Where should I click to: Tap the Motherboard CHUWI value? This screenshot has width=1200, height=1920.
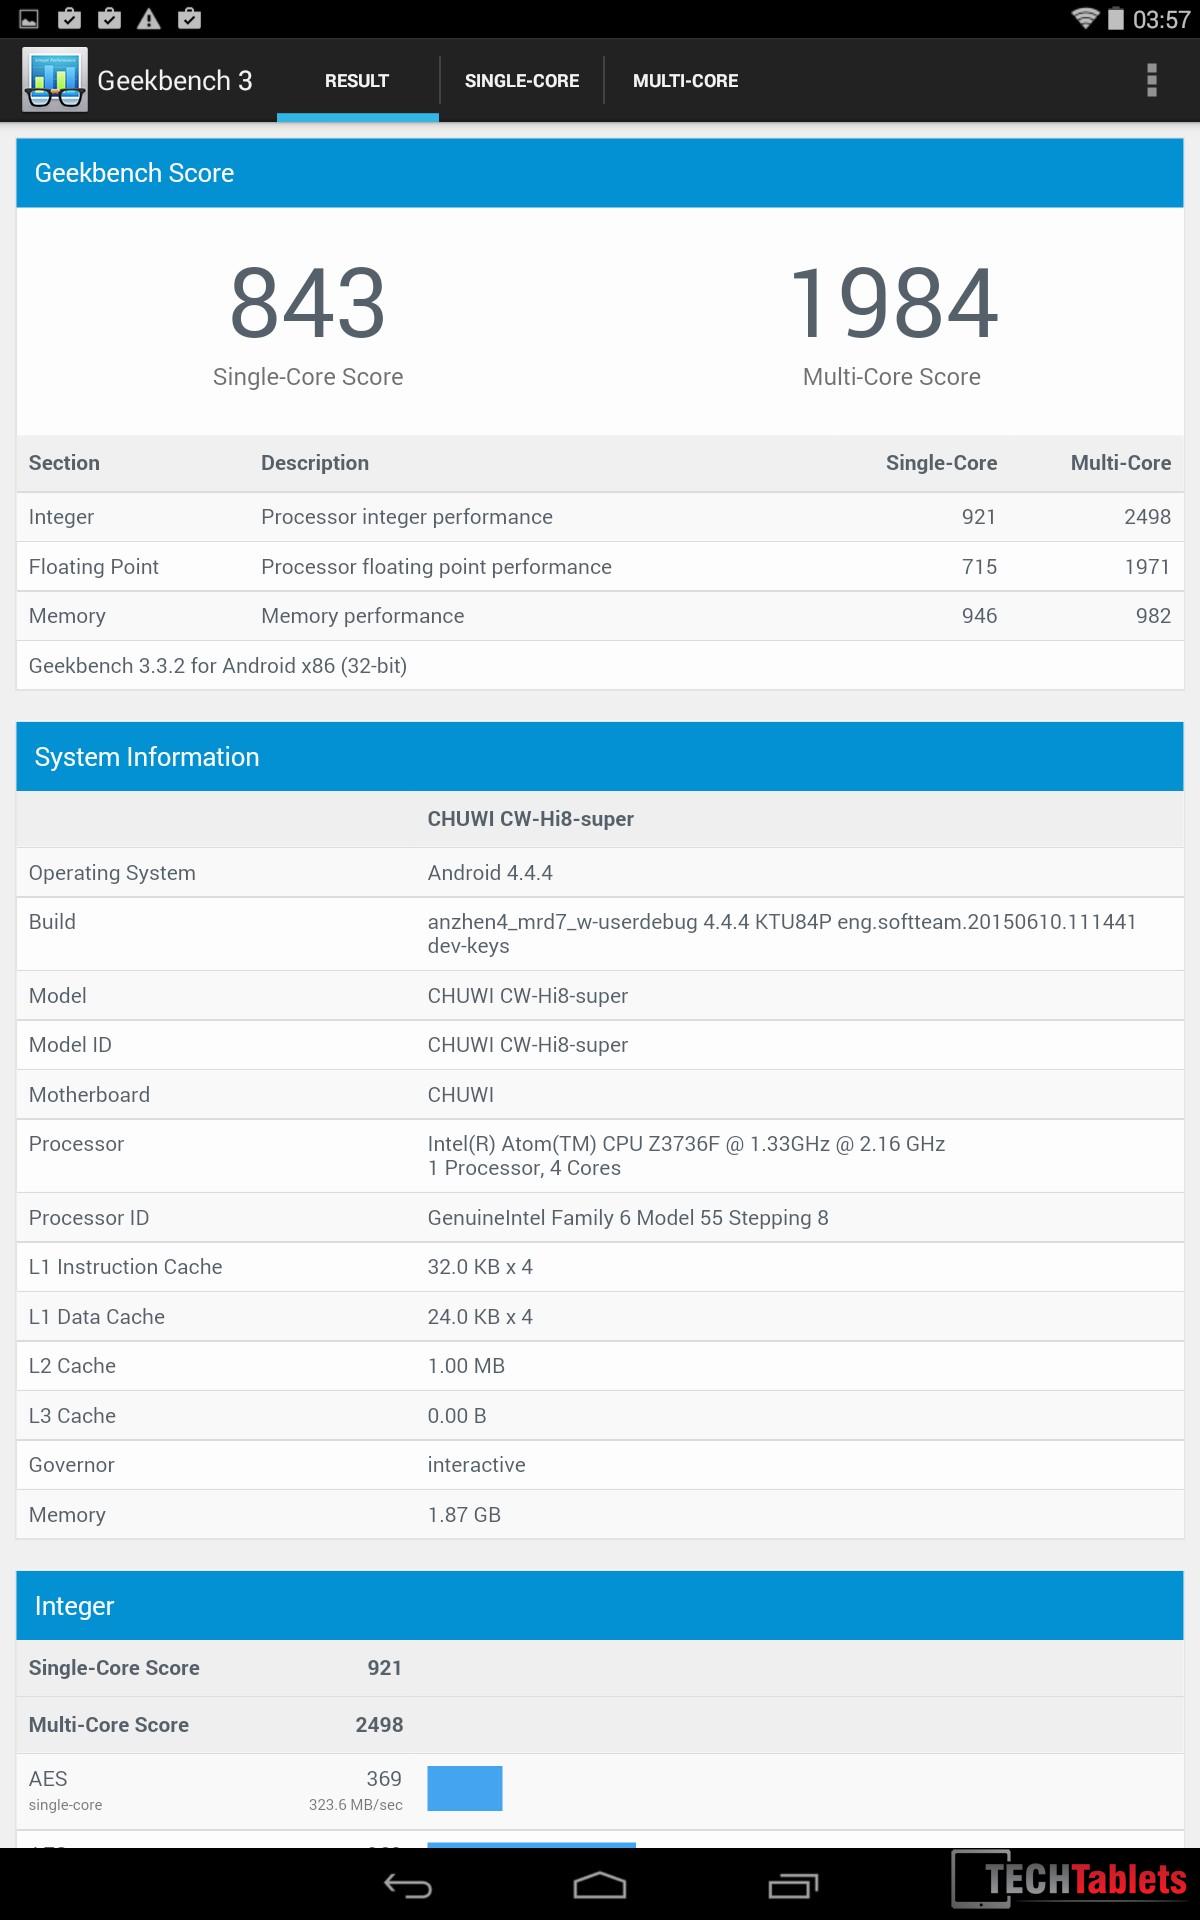click(x=461, y=1095)
